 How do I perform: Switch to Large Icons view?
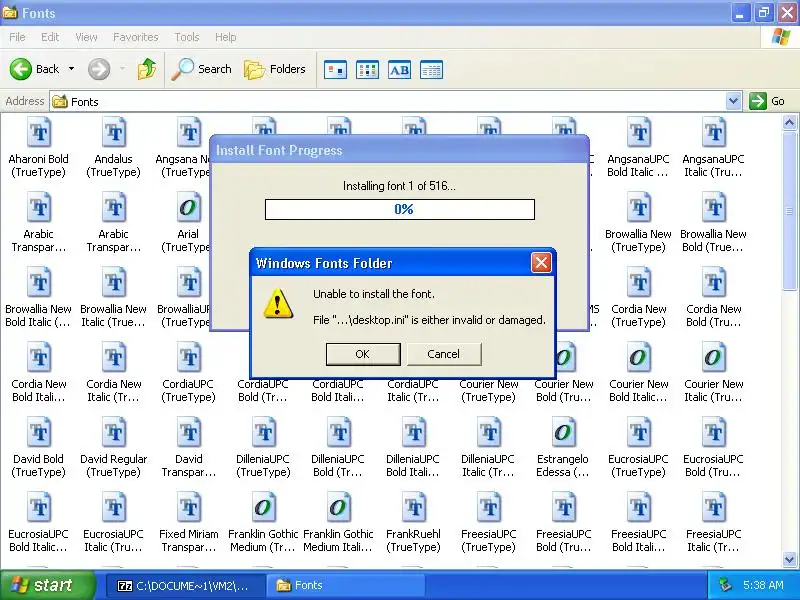coord(335,70)
